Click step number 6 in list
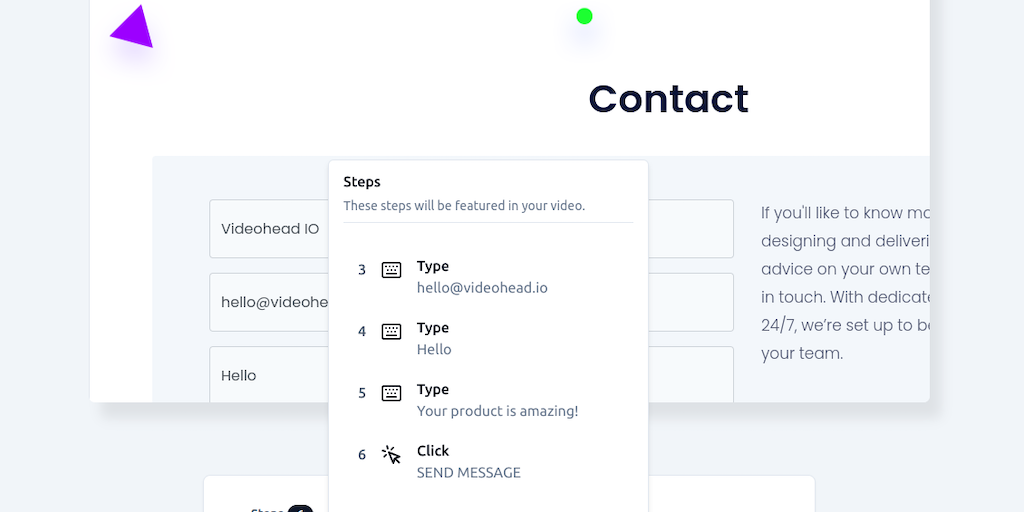This screenshot has width=1024, height=512. point(362,455)
